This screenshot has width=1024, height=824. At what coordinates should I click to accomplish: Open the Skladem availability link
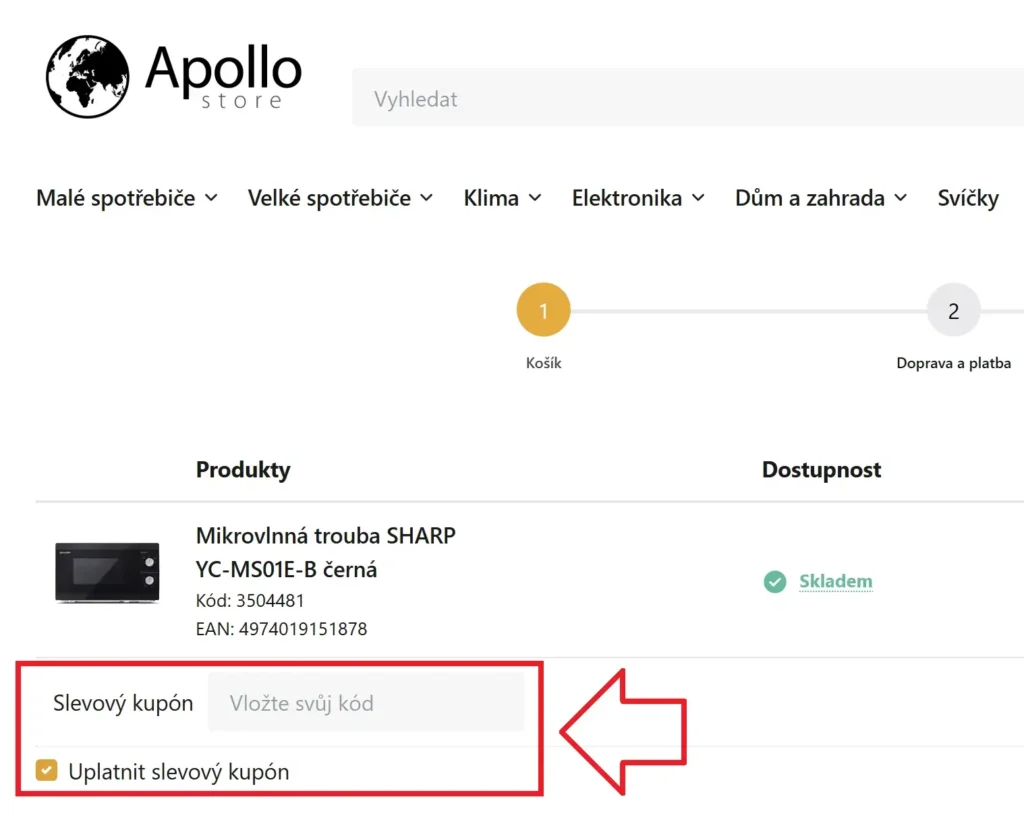pyautogui.click(x=836, y=581)
